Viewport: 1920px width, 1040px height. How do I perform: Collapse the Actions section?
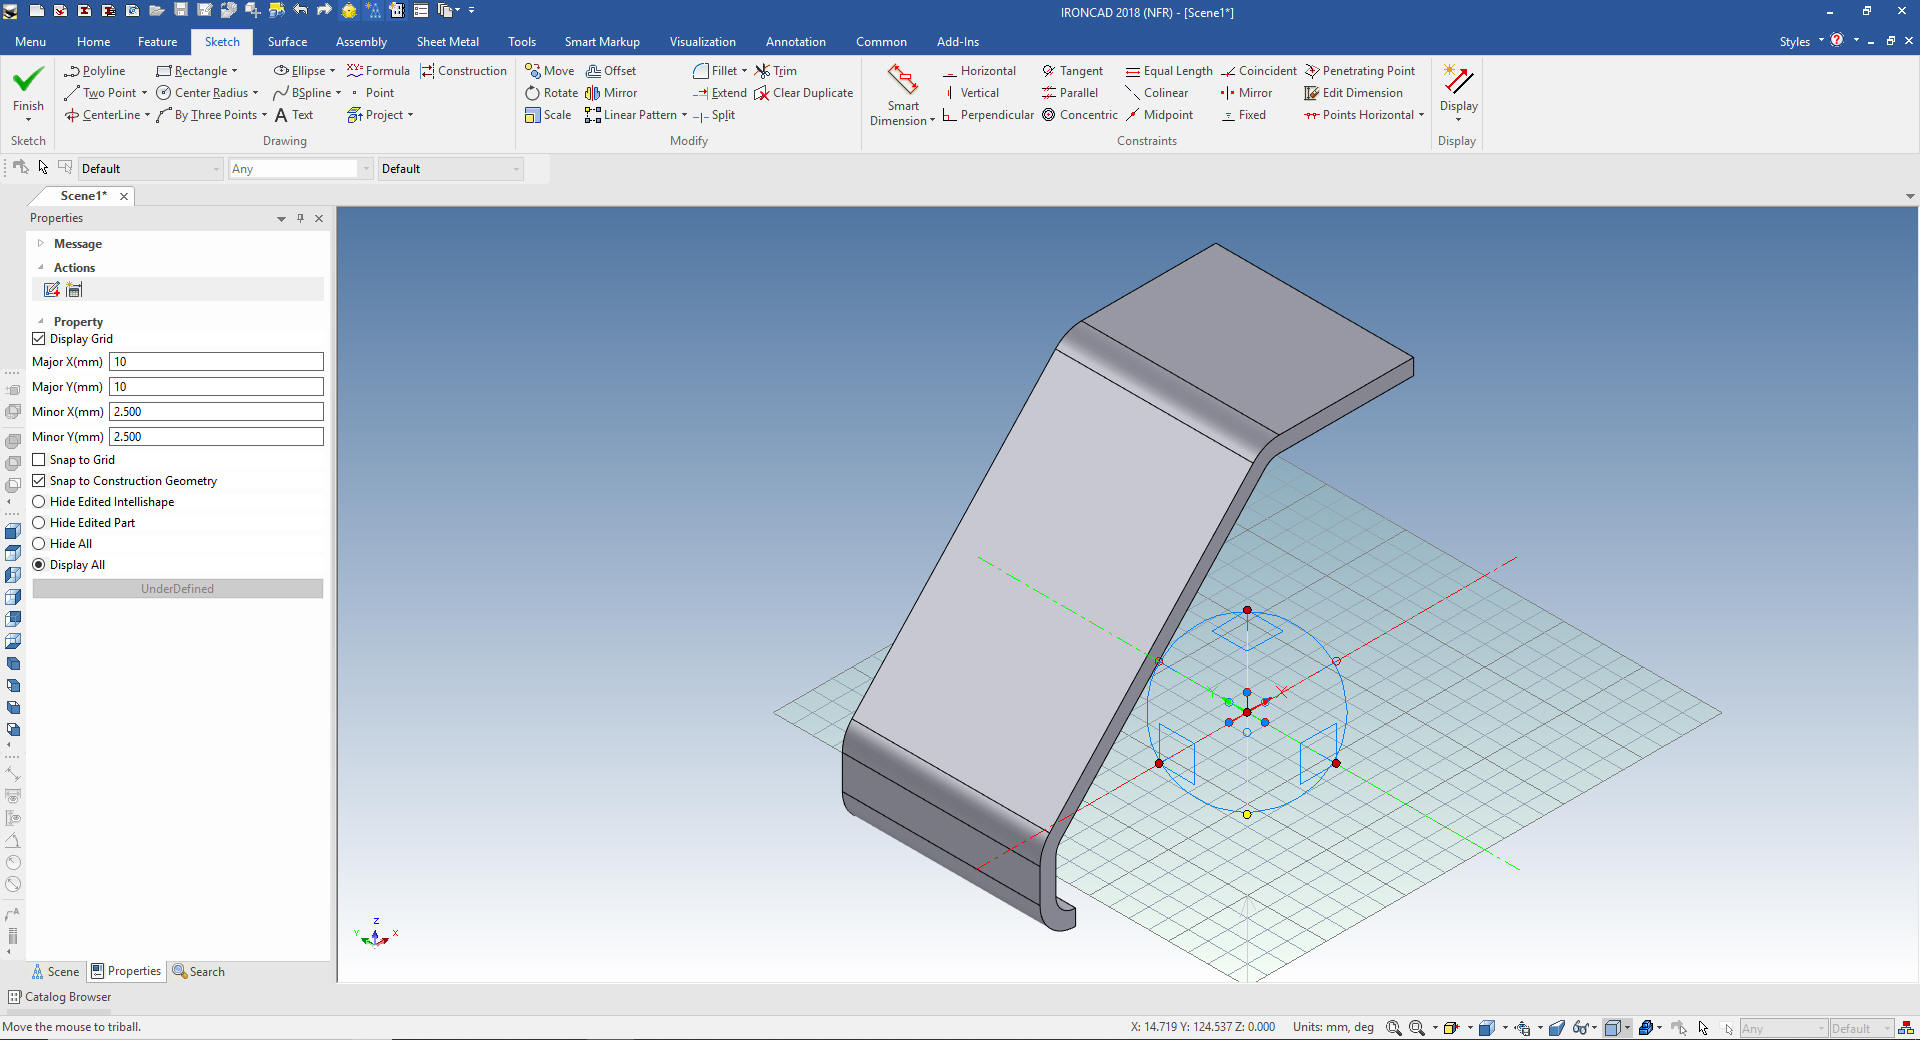pos(40,268)
